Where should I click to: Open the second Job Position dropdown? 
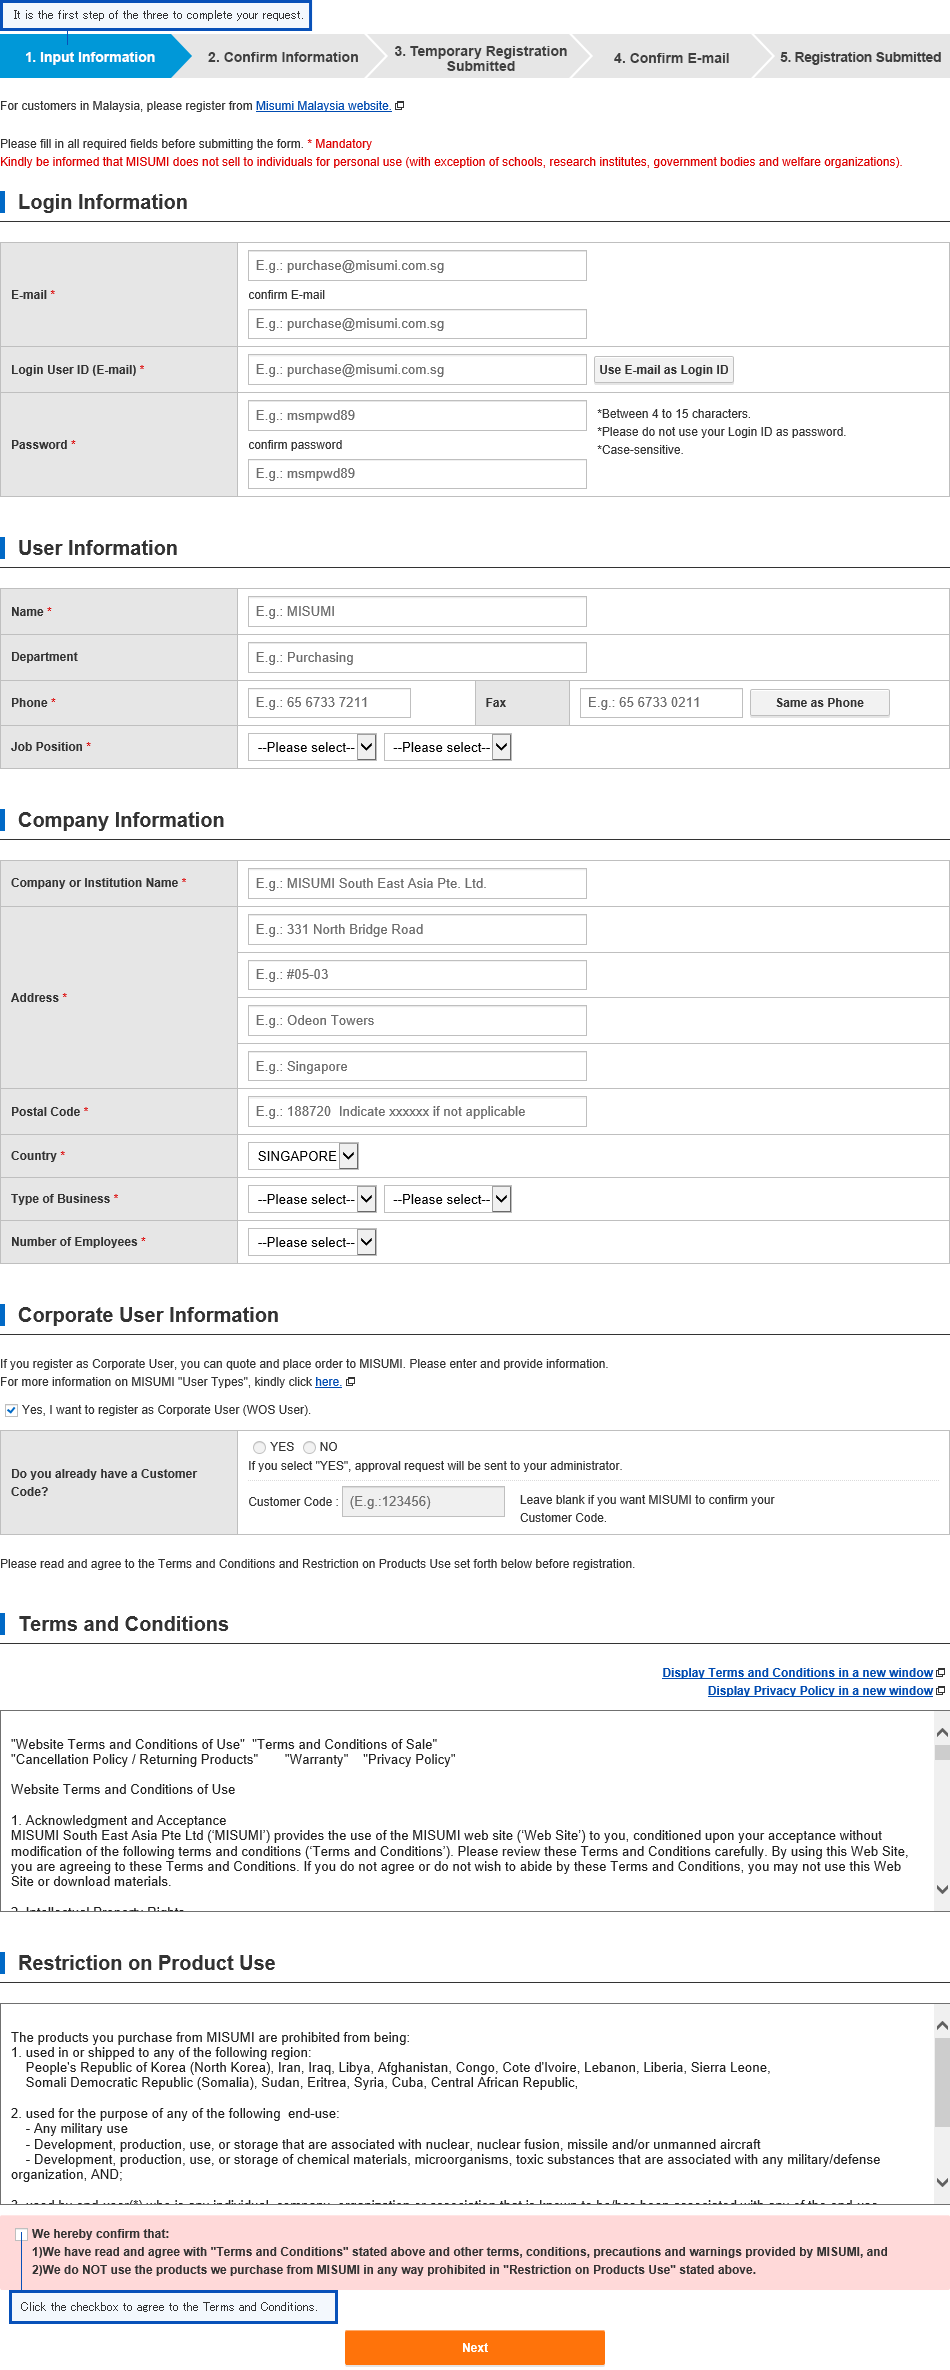coord(448,747)
